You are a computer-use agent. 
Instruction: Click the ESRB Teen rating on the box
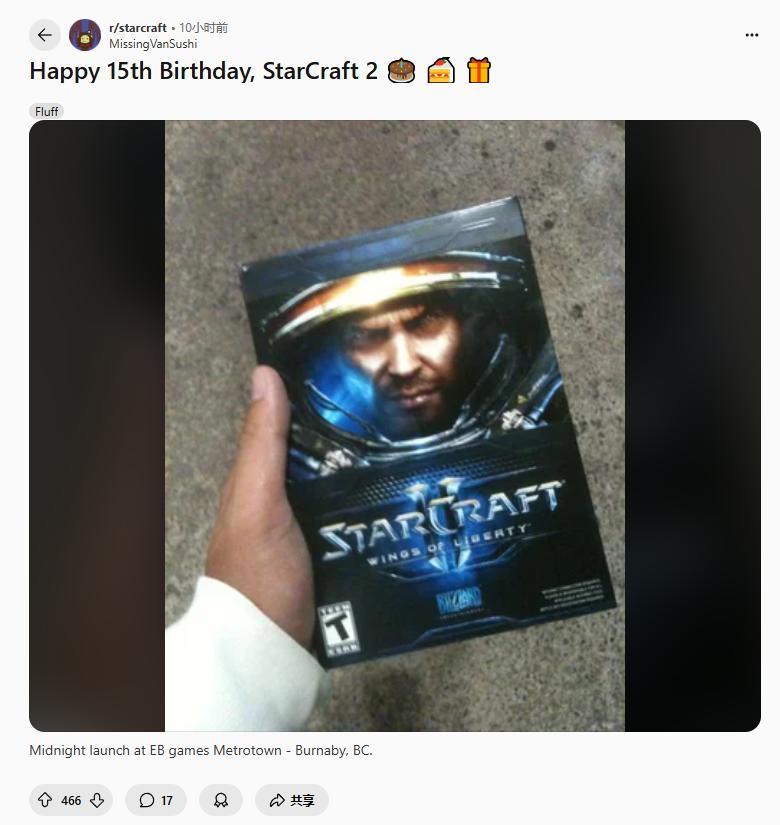point(340,630)
